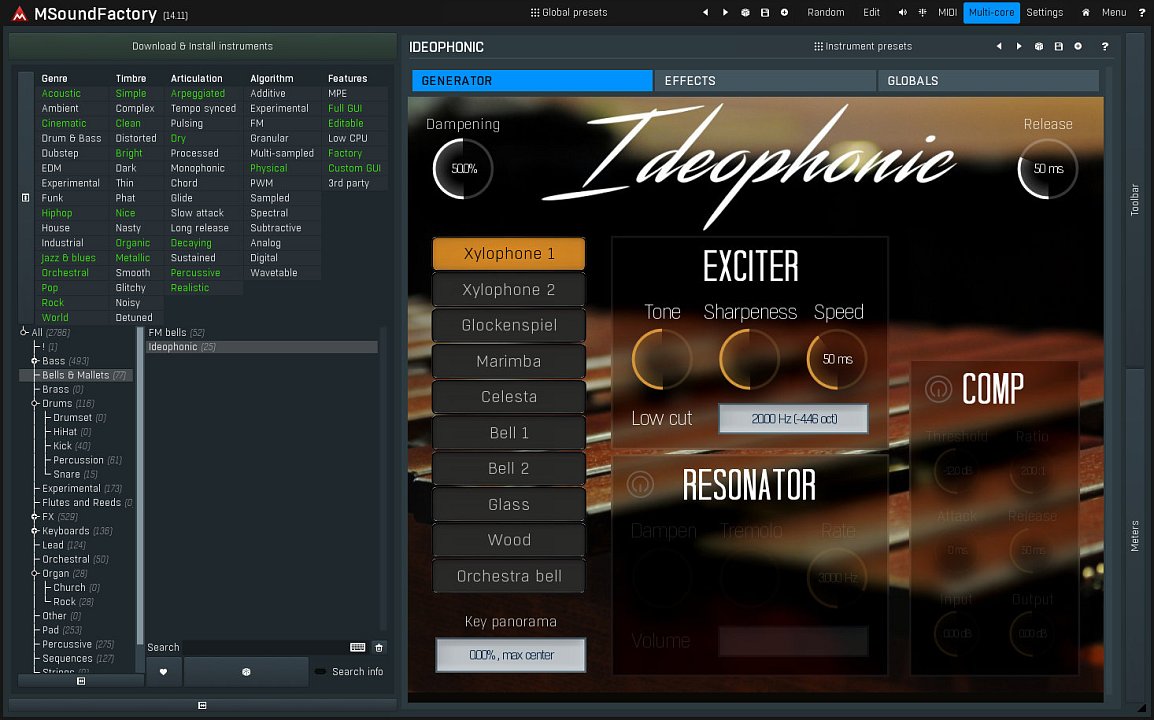Click the home icon in top bar
The width and height of the screenshot is (1154, 720).
tap(1085, 13)
